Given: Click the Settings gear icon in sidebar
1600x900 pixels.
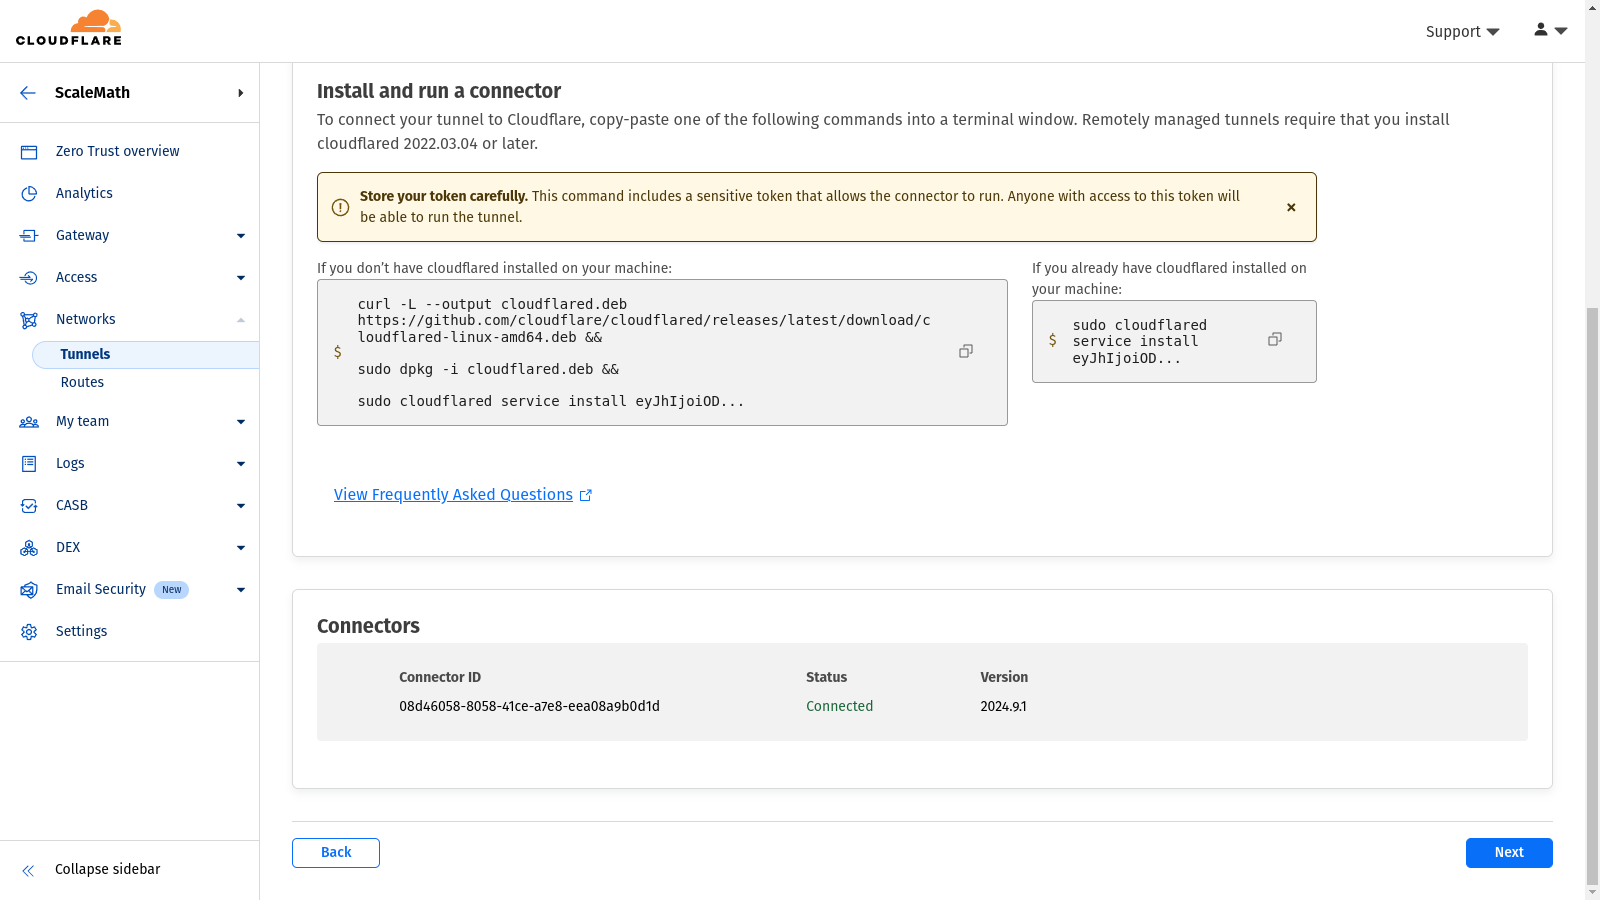Looking at the screenshot, I should 29,632.
